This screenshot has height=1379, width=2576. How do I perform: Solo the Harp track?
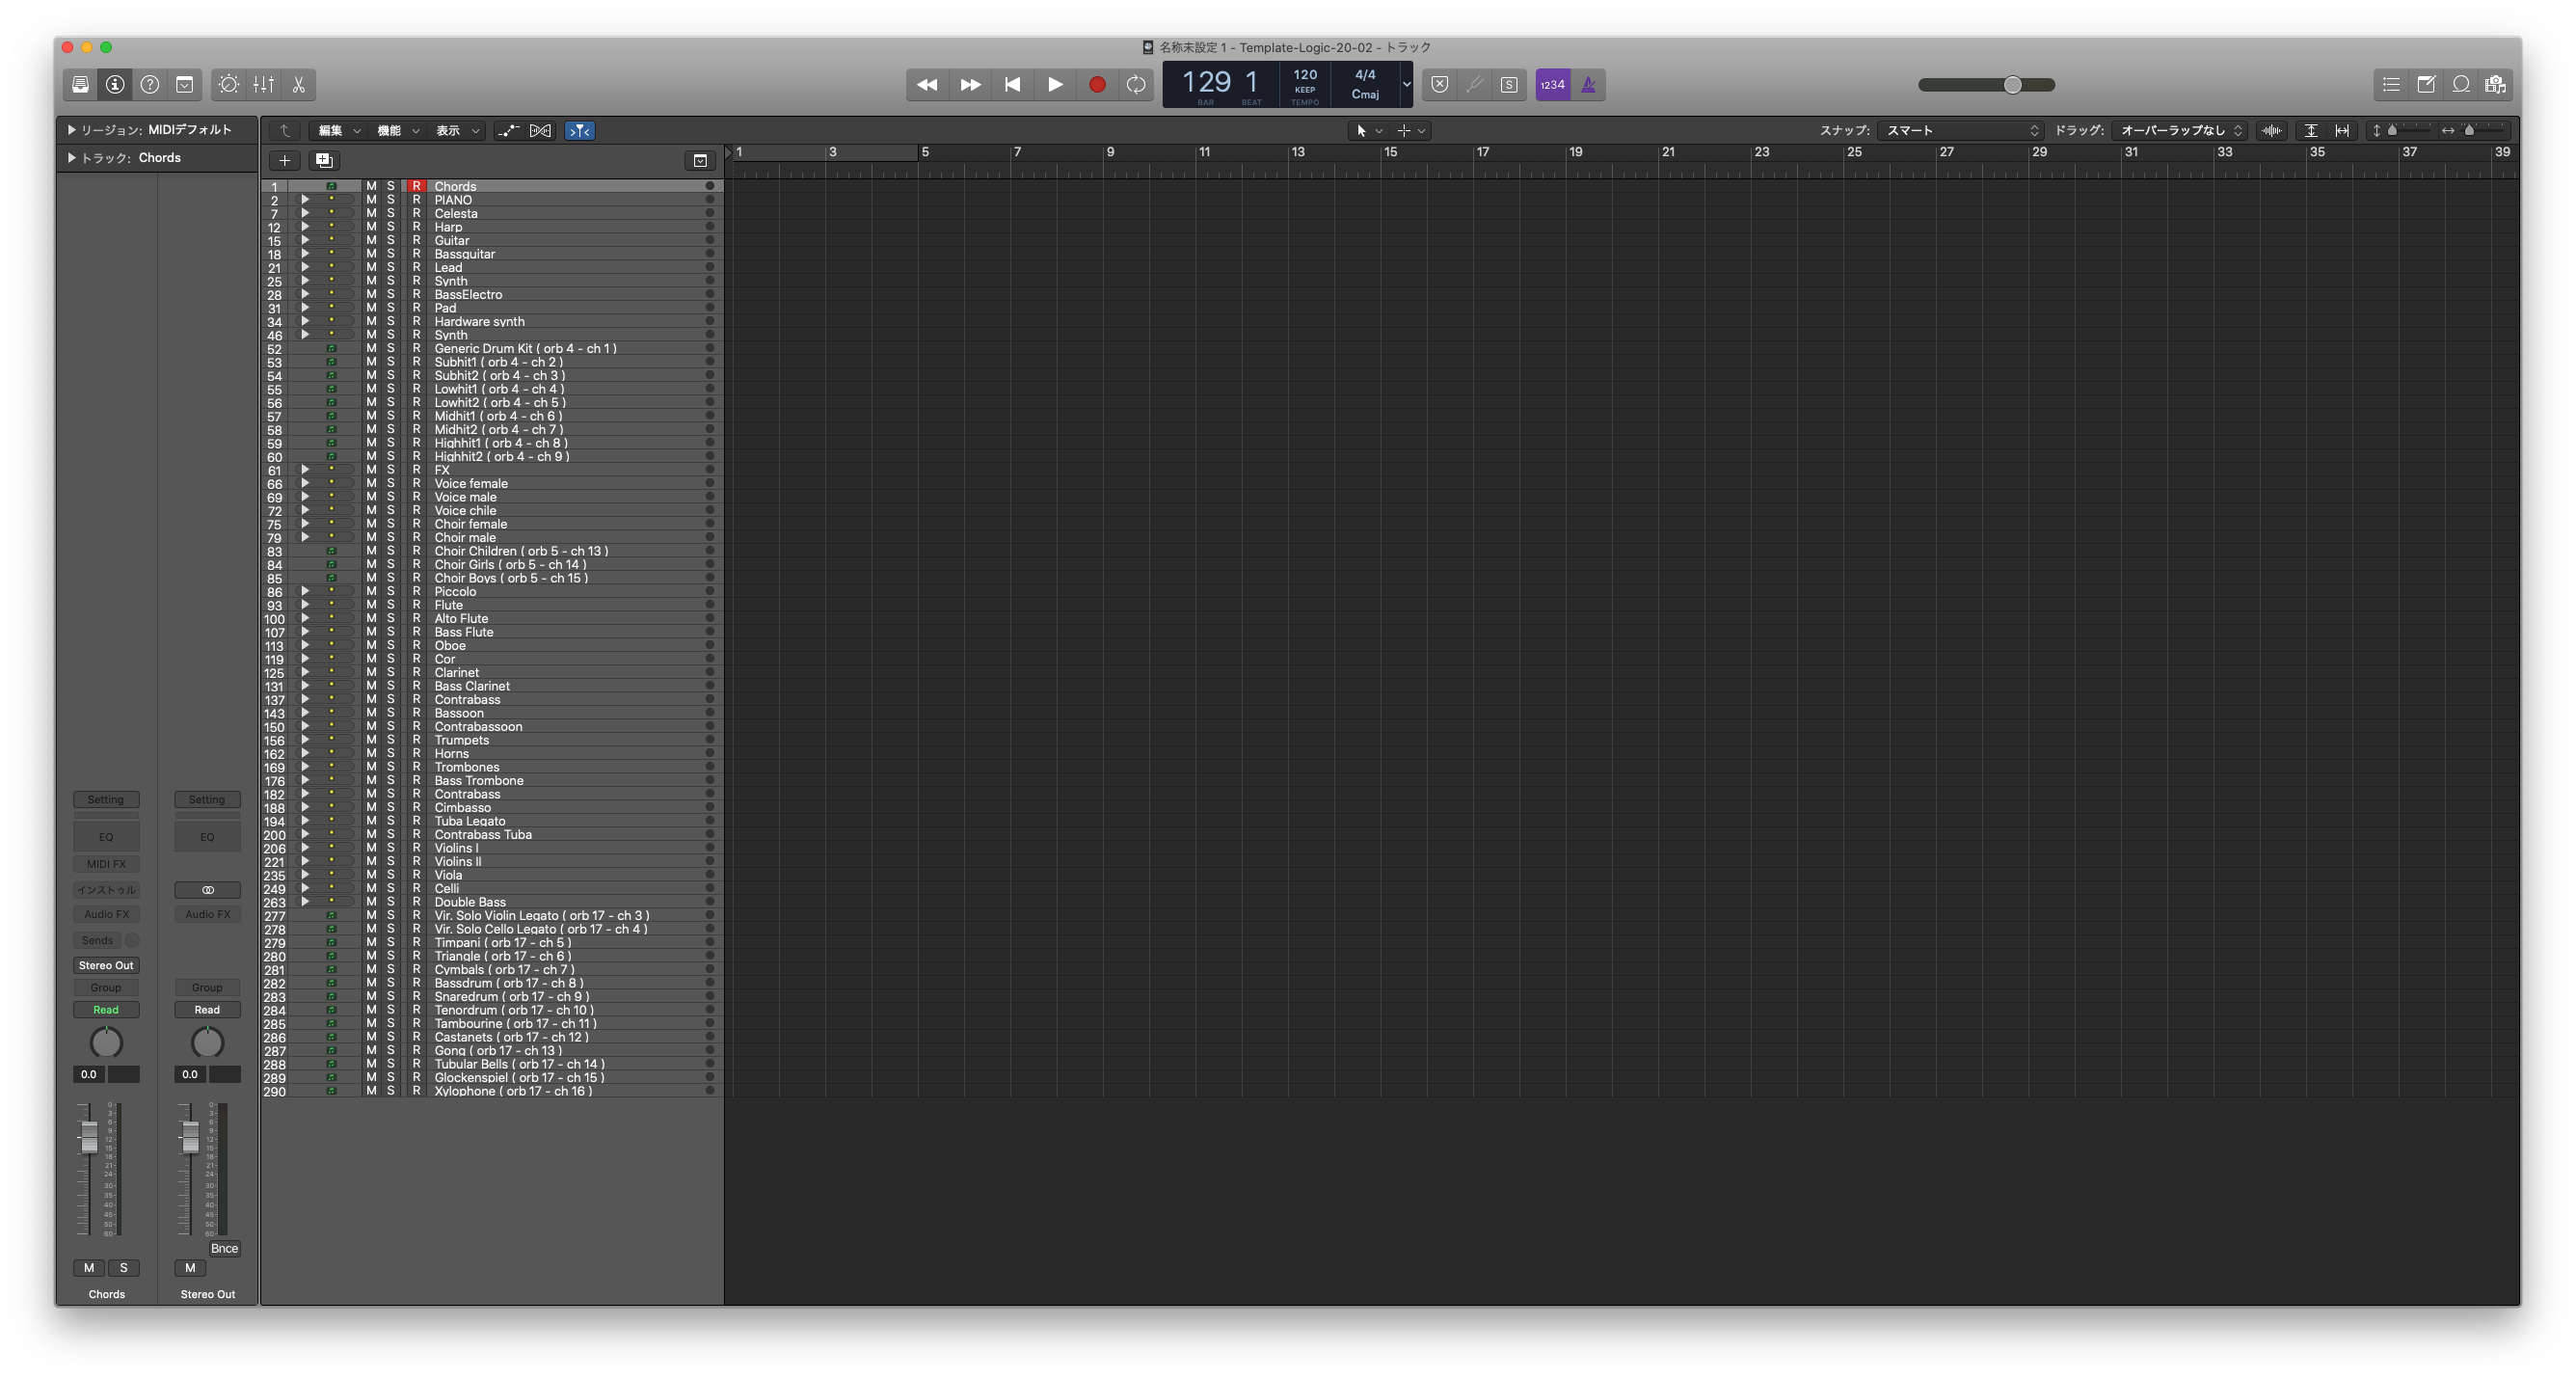click(391, 227)
